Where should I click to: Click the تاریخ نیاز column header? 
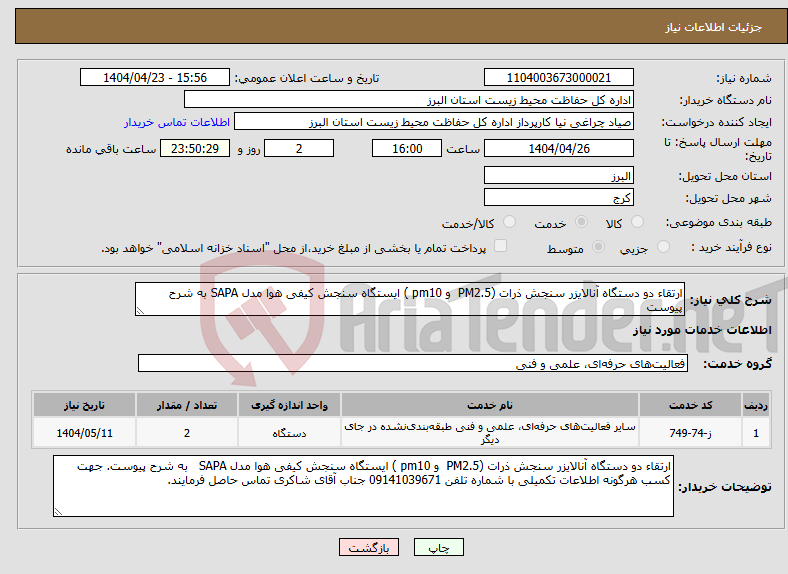84,405
